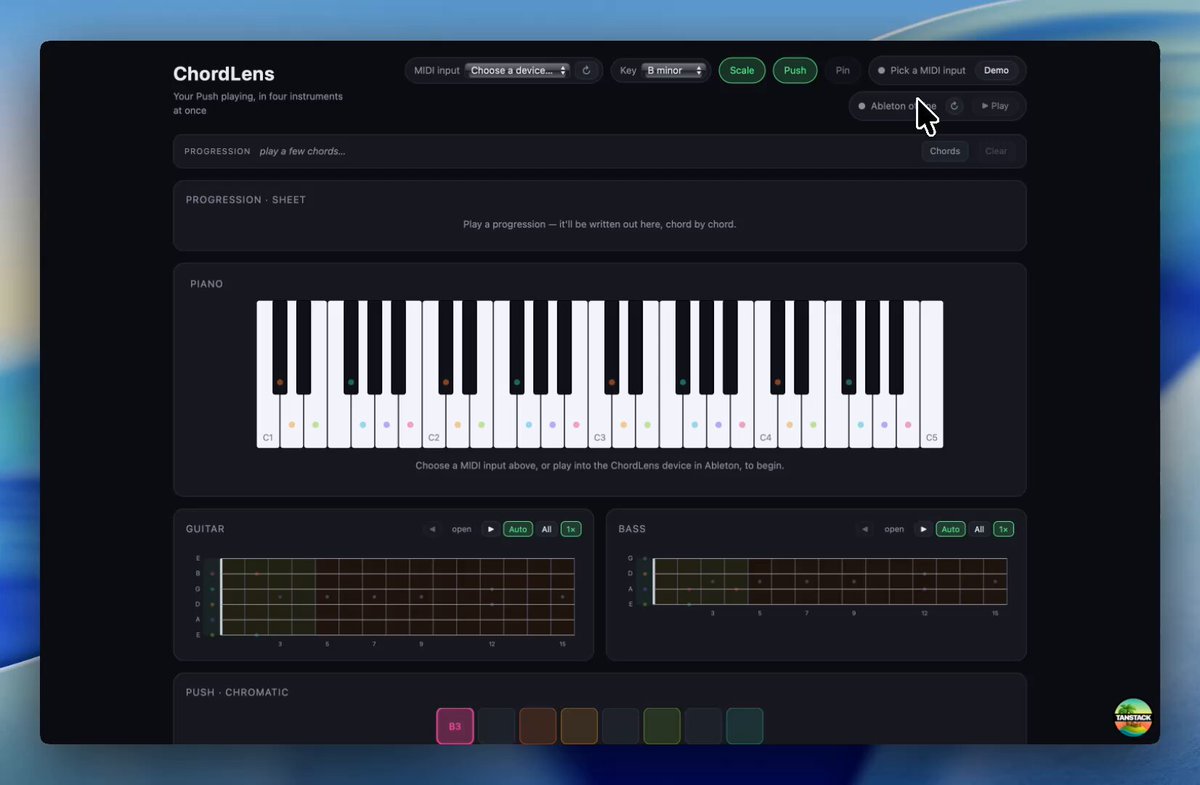Launch the Demo mode button
This screenshot has height=785, width=1200.
(x=996, y=71)
